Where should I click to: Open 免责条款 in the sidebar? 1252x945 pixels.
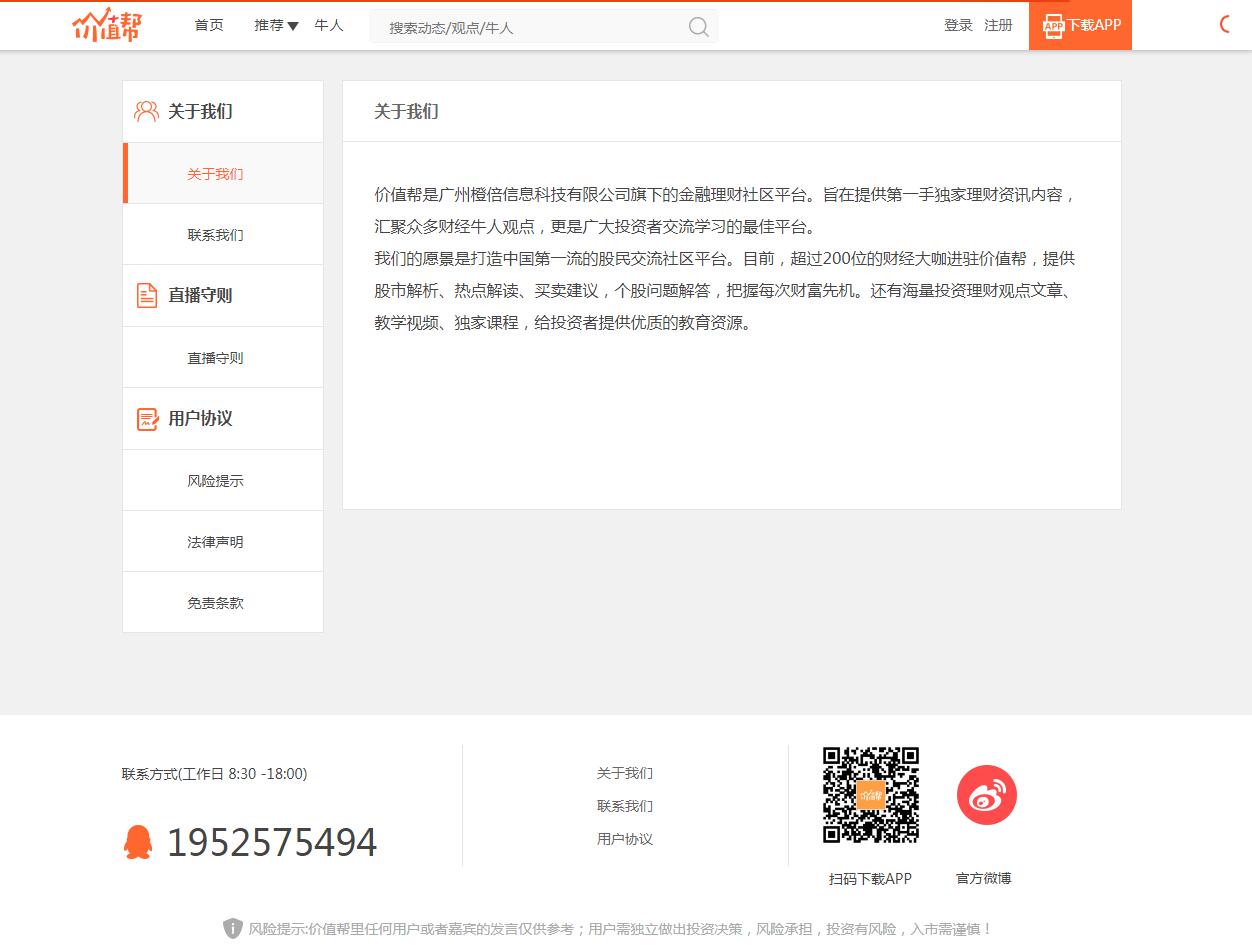tap(223, 603)
